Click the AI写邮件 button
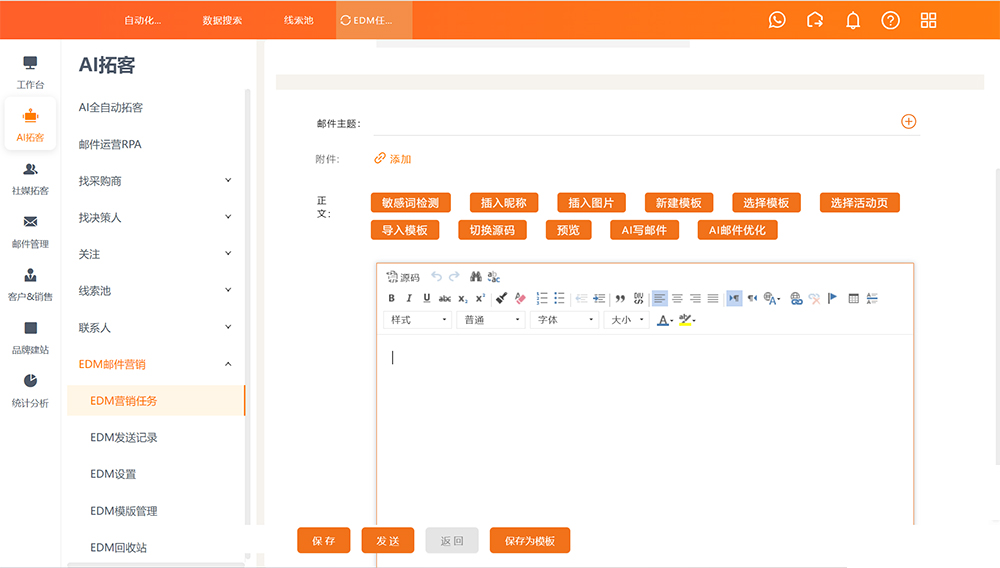 click(644, 230)
